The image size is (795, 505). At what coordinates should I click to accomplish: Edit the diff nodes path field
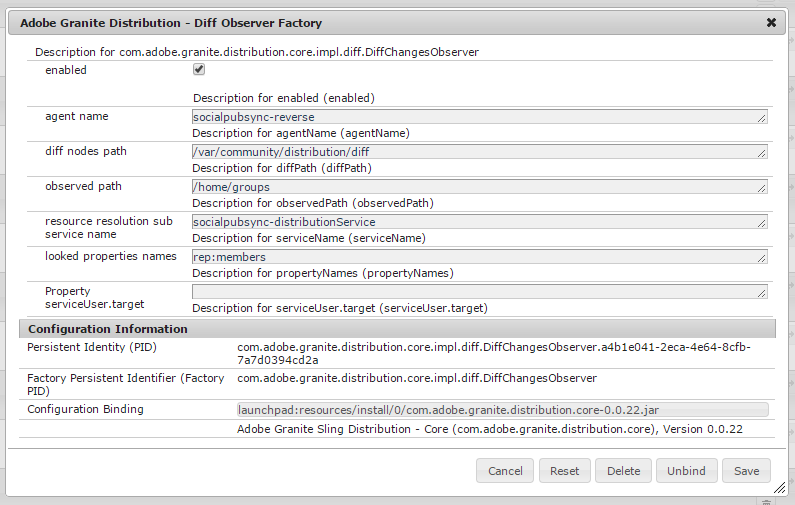pyautogui.click(x=480, y=152)
